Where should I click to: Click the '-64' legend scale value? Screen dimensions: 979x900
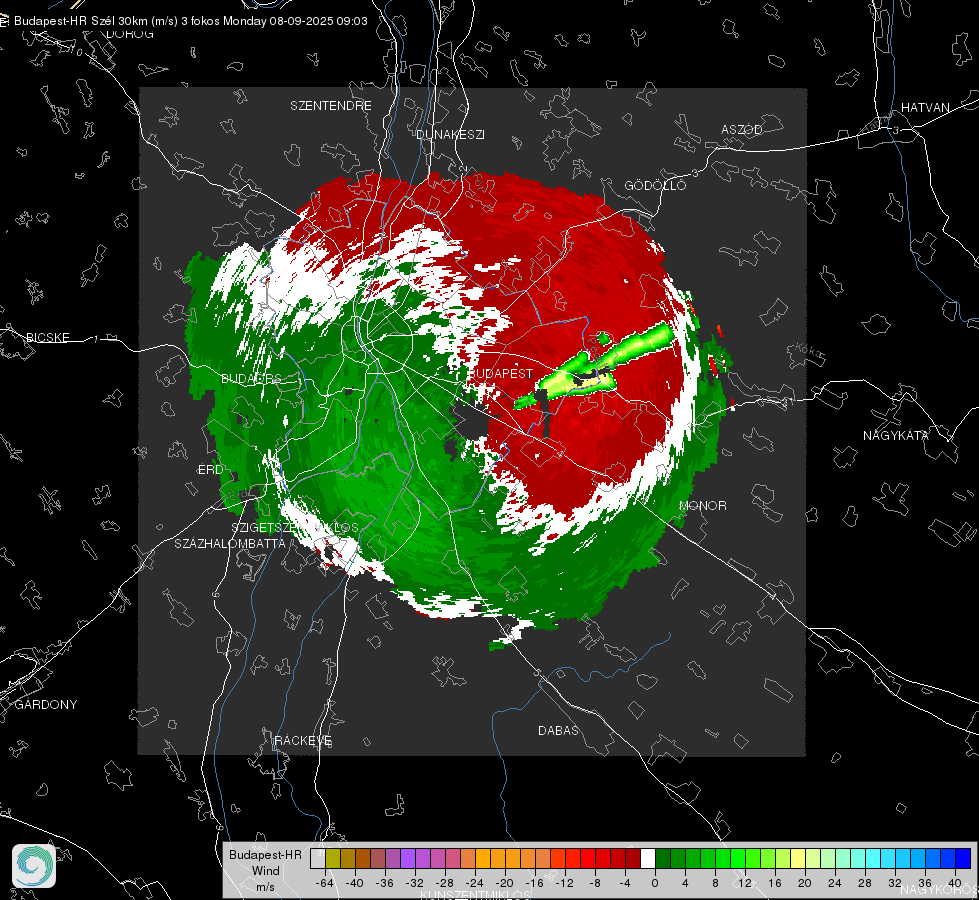[325, 883]
